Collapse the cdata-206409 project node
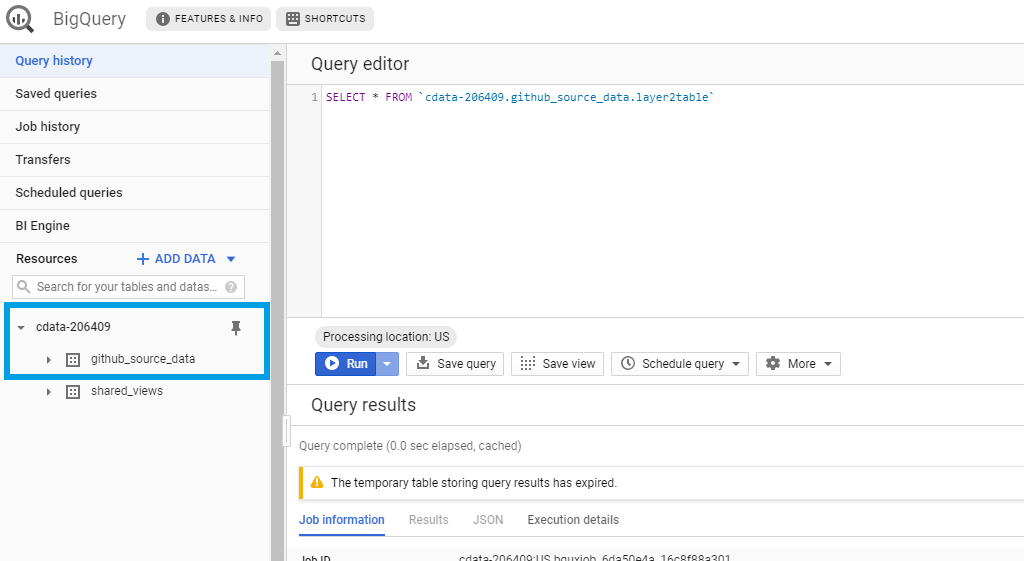Screen dimensions: 1024x561 click(21, 327)
